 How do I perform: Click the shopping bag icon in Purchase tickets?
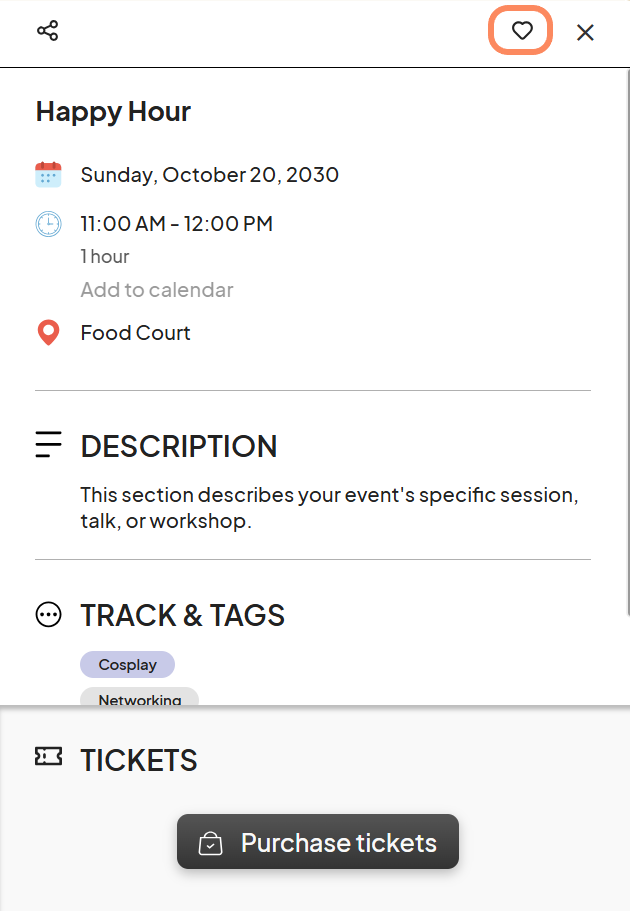click(x=210, y=843)
